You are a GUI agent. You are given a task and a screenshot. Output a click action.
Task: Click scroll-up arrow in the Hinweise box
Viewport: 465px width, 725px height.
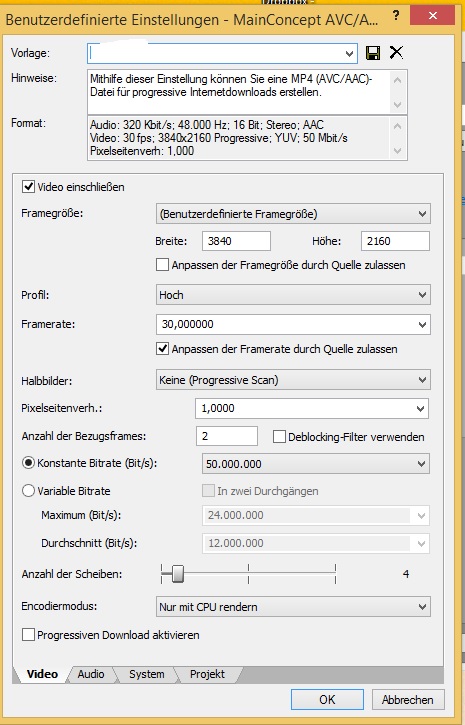point(398,80)
